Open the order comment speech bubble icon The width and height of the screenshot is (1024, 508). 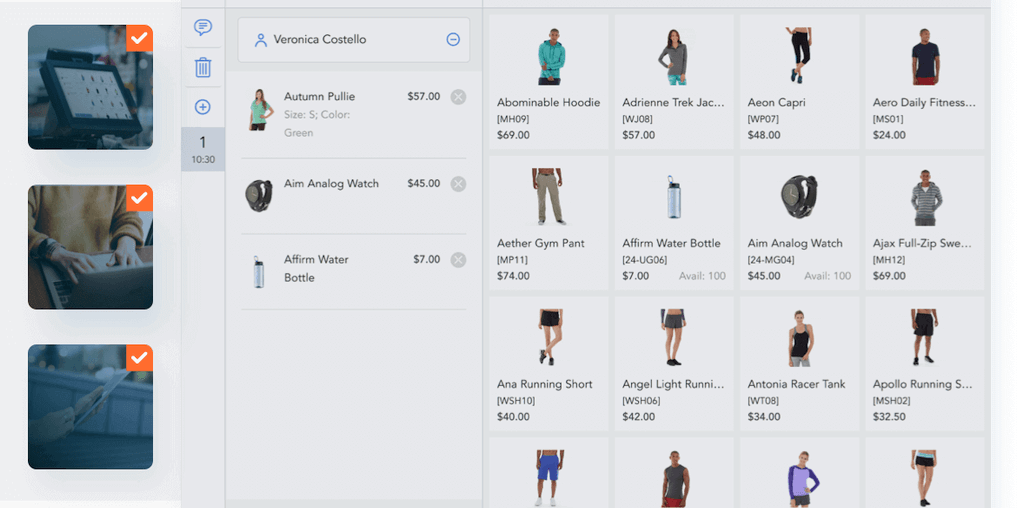tap(203, 27)
